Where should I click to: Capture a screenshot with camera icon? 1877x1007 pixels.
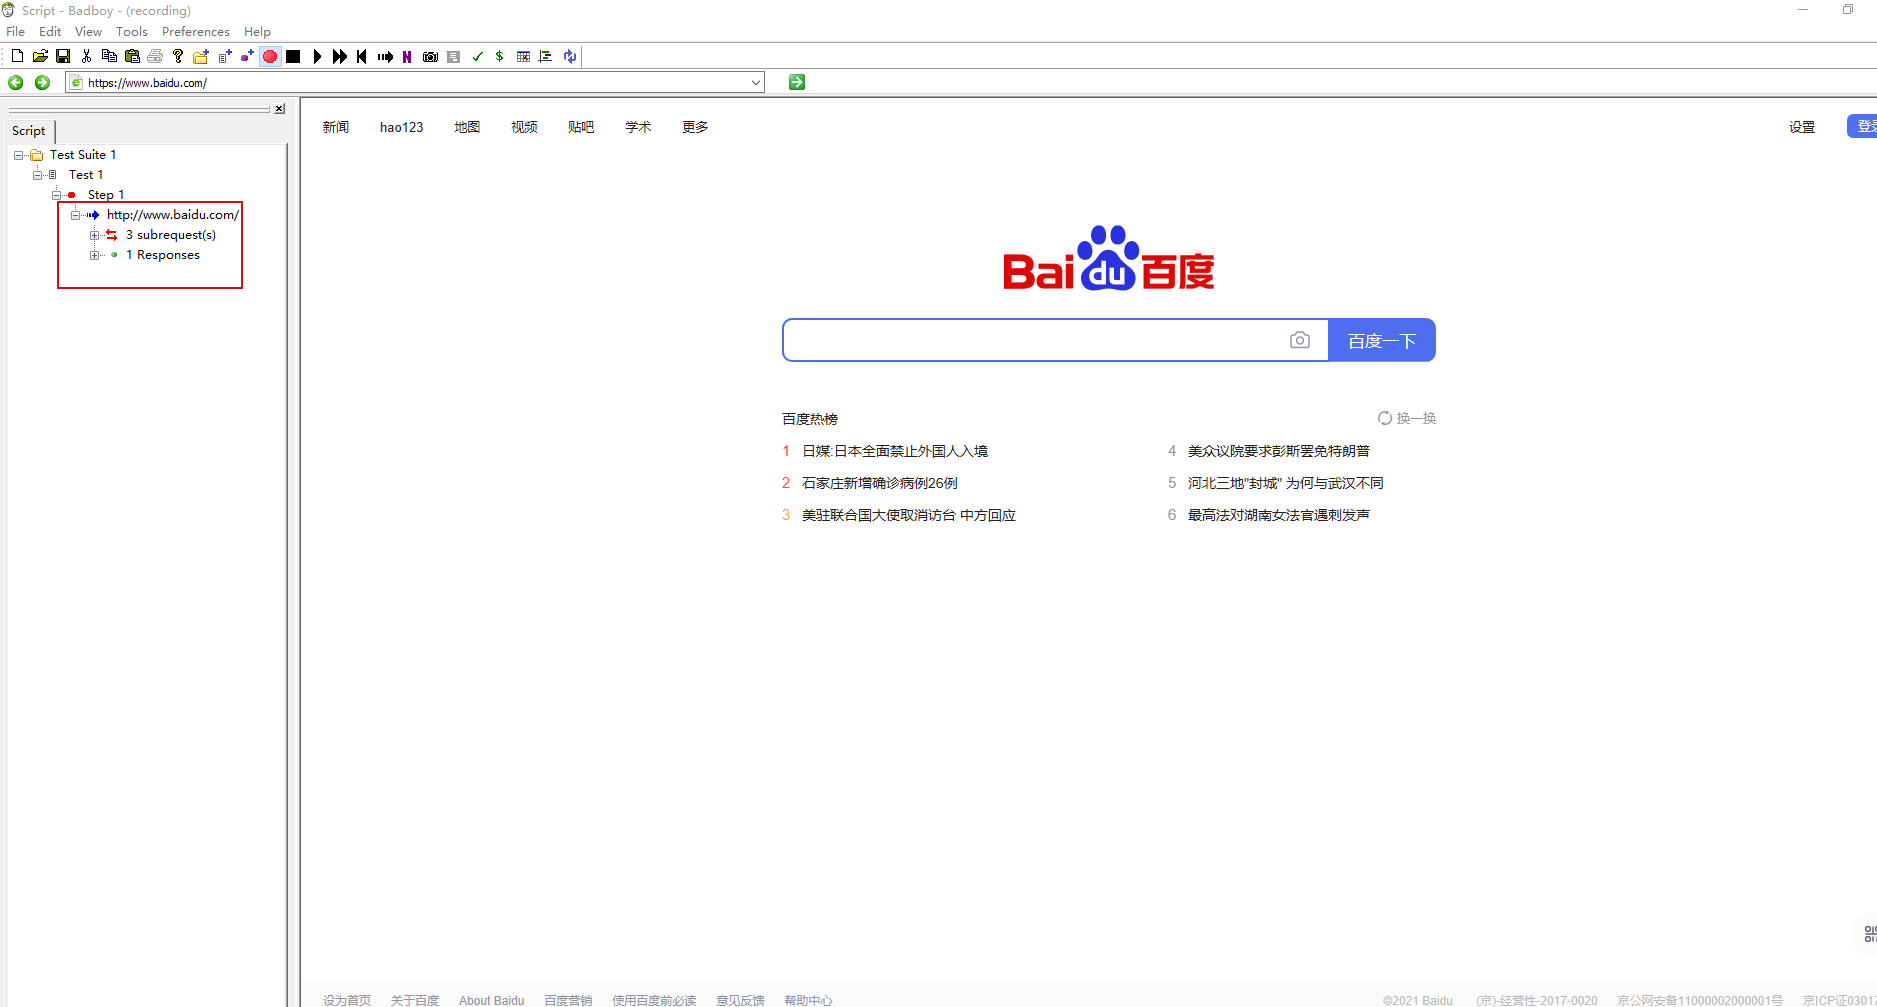coord(430,56)
